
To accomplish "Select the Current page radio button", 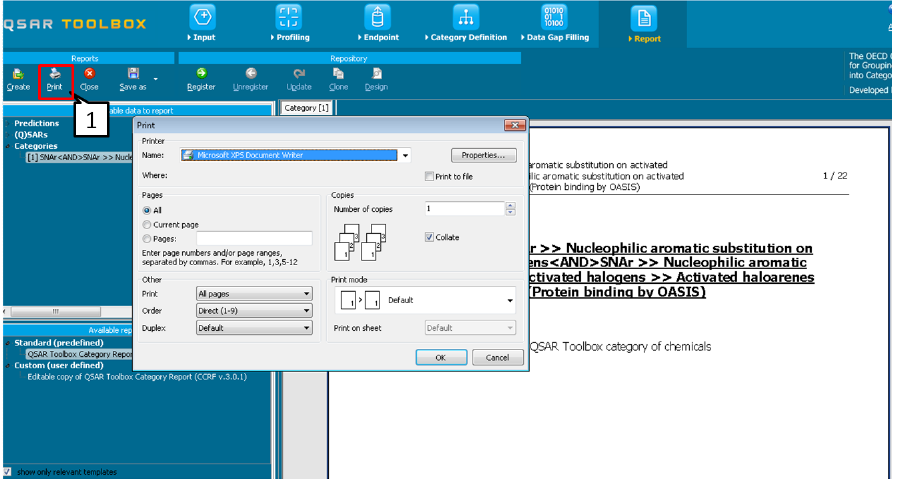I will click(x=147, y=224).
